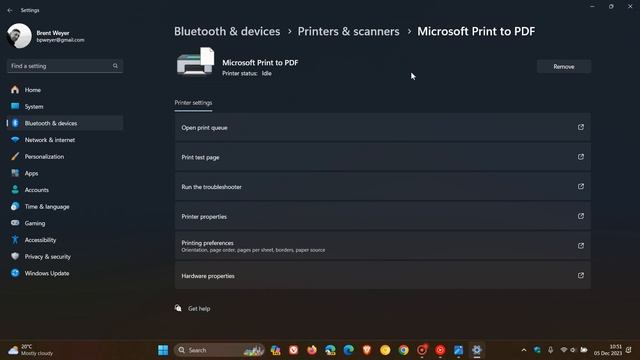
Task: Go to Bluetooth & devices breadcrumb
Action: (227, 31)
